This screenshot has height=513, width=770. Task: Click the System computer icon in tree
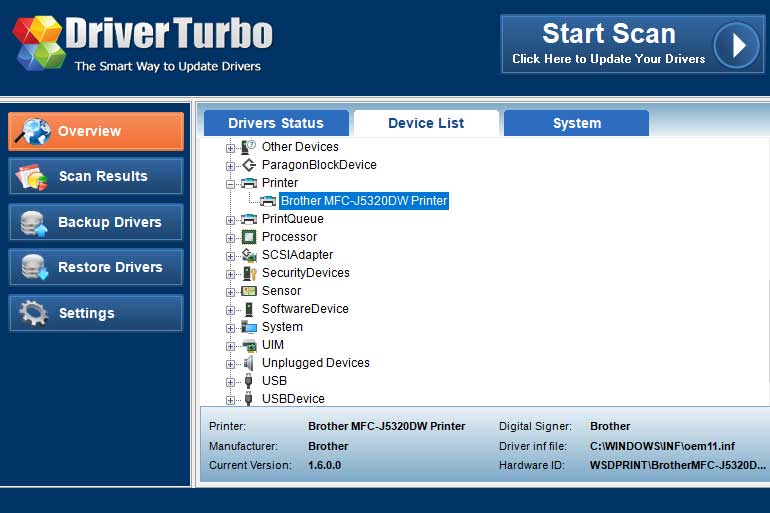click(x=249, y=327)
